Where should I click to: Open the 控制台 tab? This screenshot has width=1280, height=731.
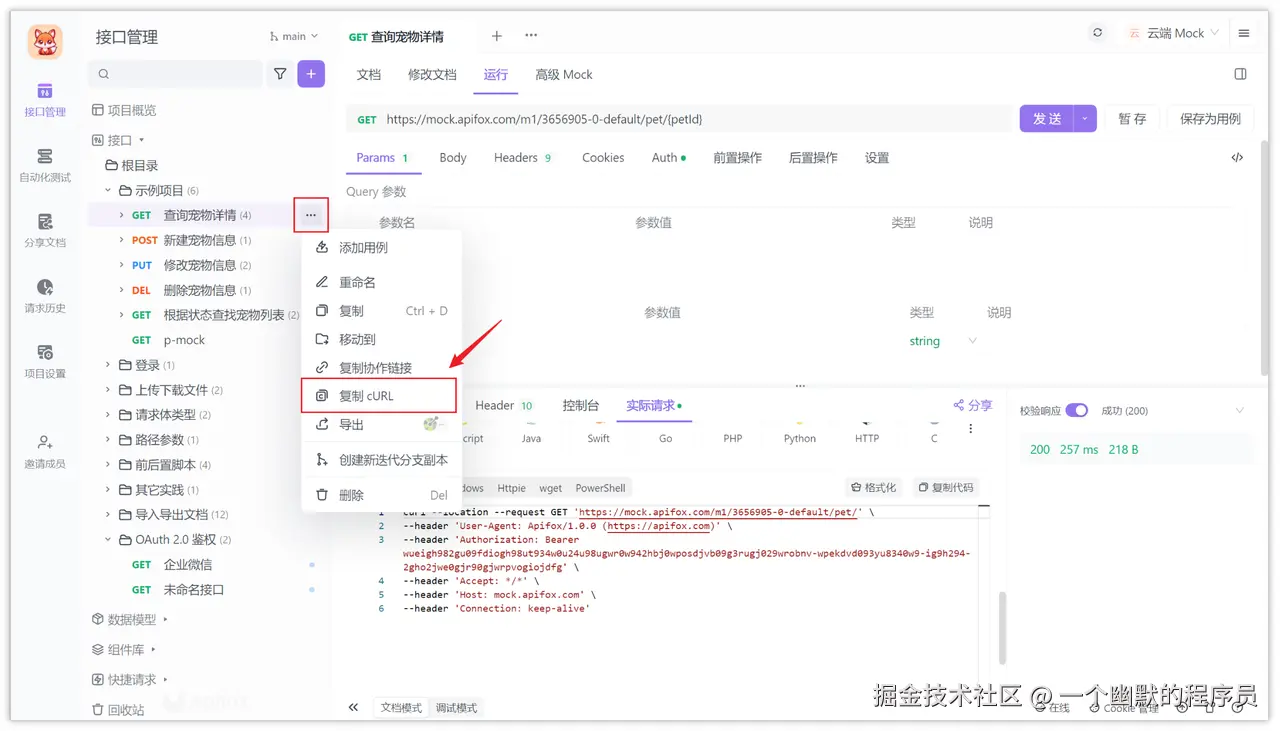(x=581, y=405)
